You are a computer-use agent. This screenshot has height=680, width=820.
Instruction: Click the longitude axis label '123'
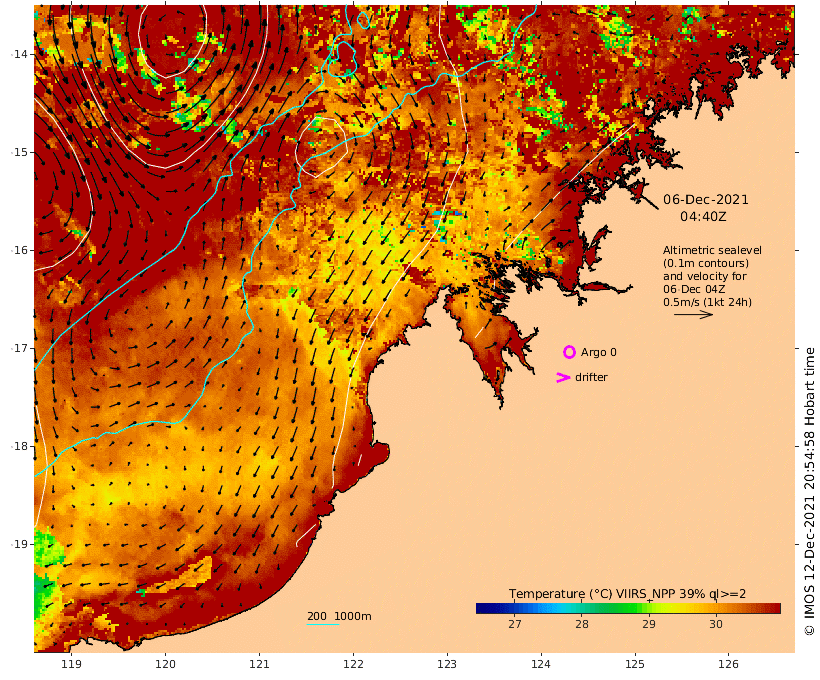447,664
